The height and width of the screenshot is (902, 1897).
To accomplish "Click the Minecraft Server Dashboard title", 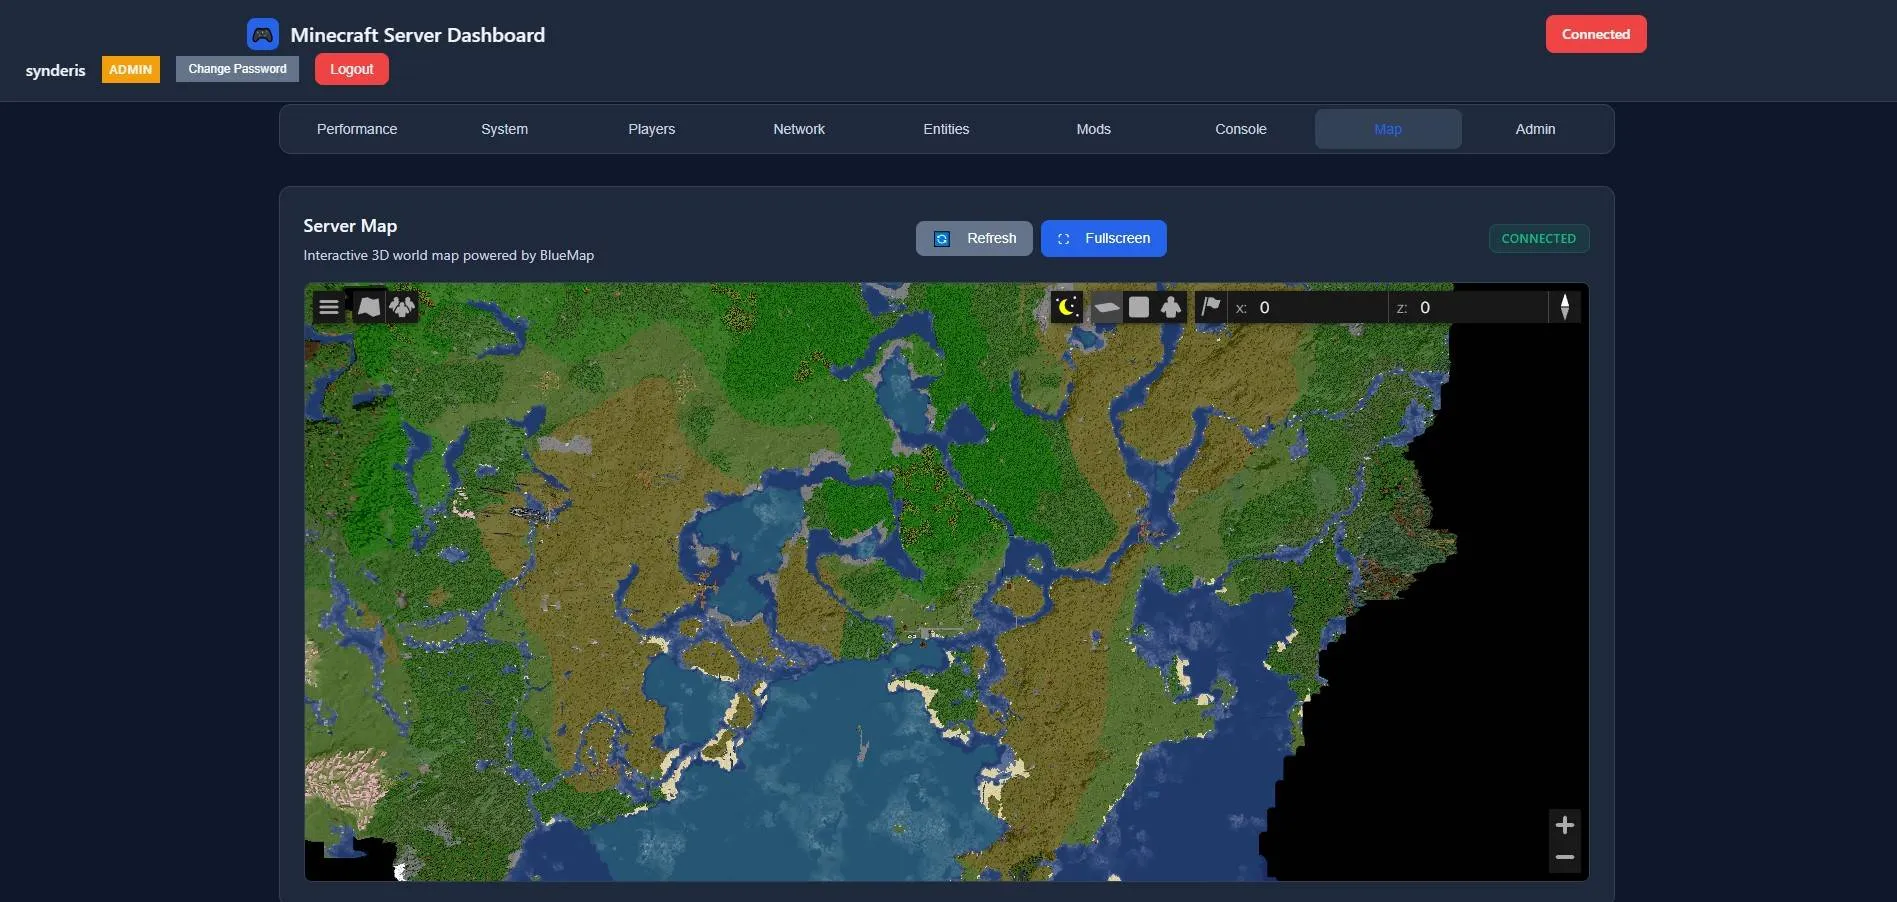I will pyautogui.click(x=417, y=35).
